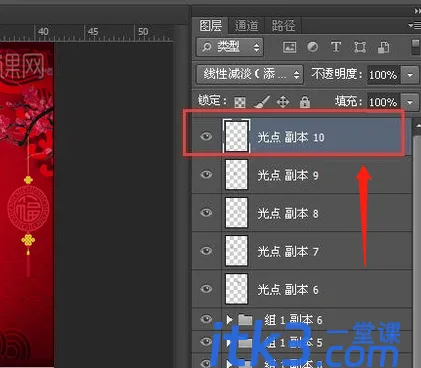Screen dimensions: 421x368
Task: Select the 光点 副本 9 layer thumbnail
Action: [x=236, y=175]
